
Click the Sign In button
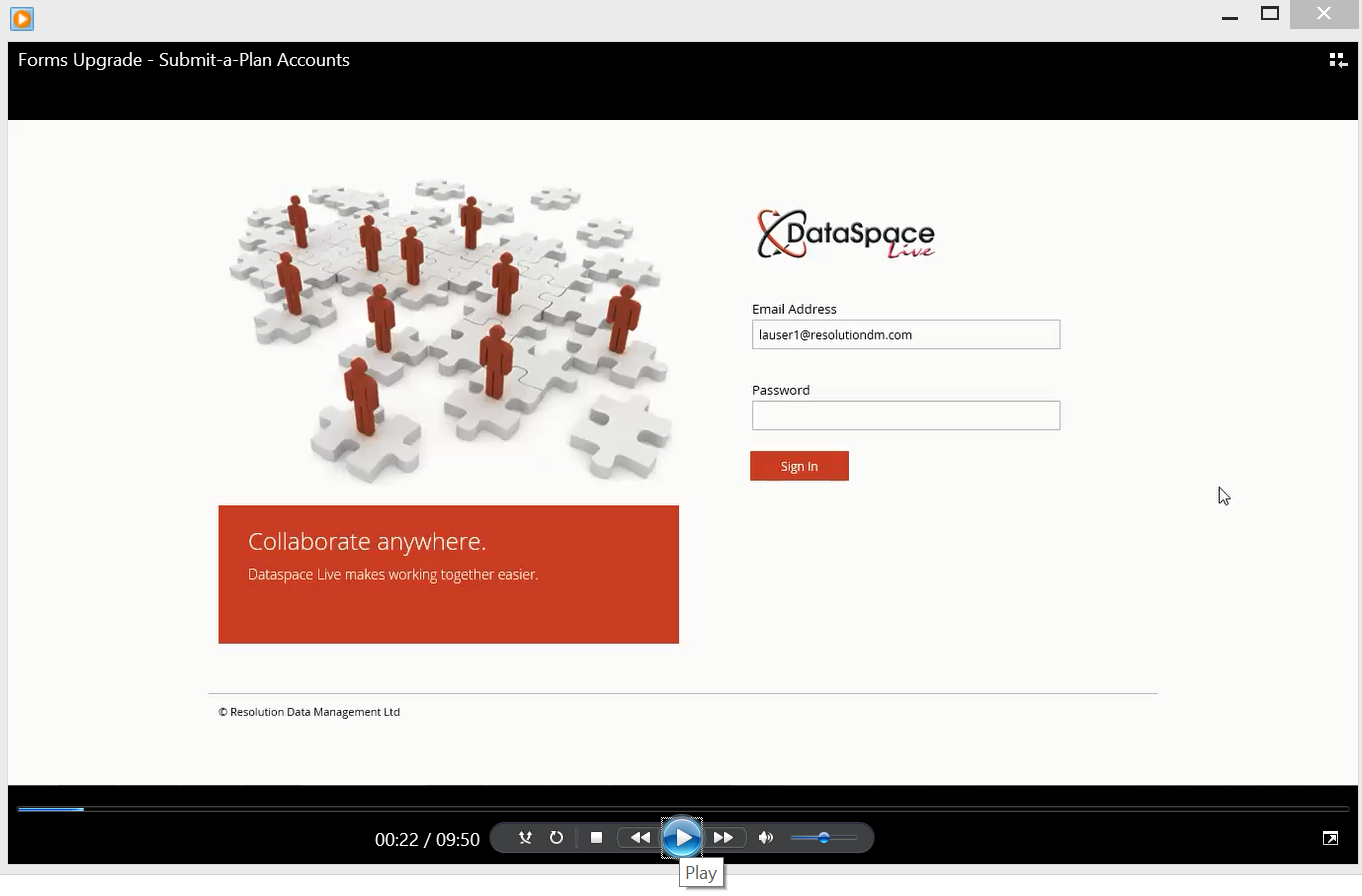(x=799, y=466)
